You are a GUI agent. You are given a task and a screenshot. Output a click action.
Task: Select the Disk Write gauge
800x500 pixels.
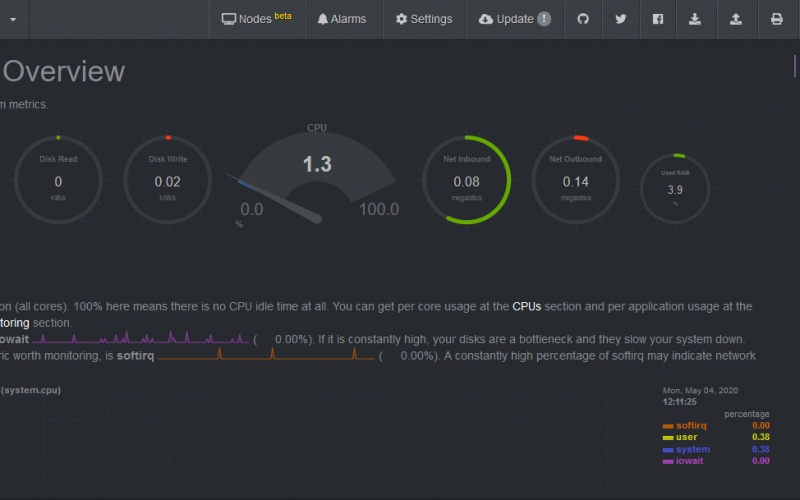pyautogui.click(x=168, y=180)
